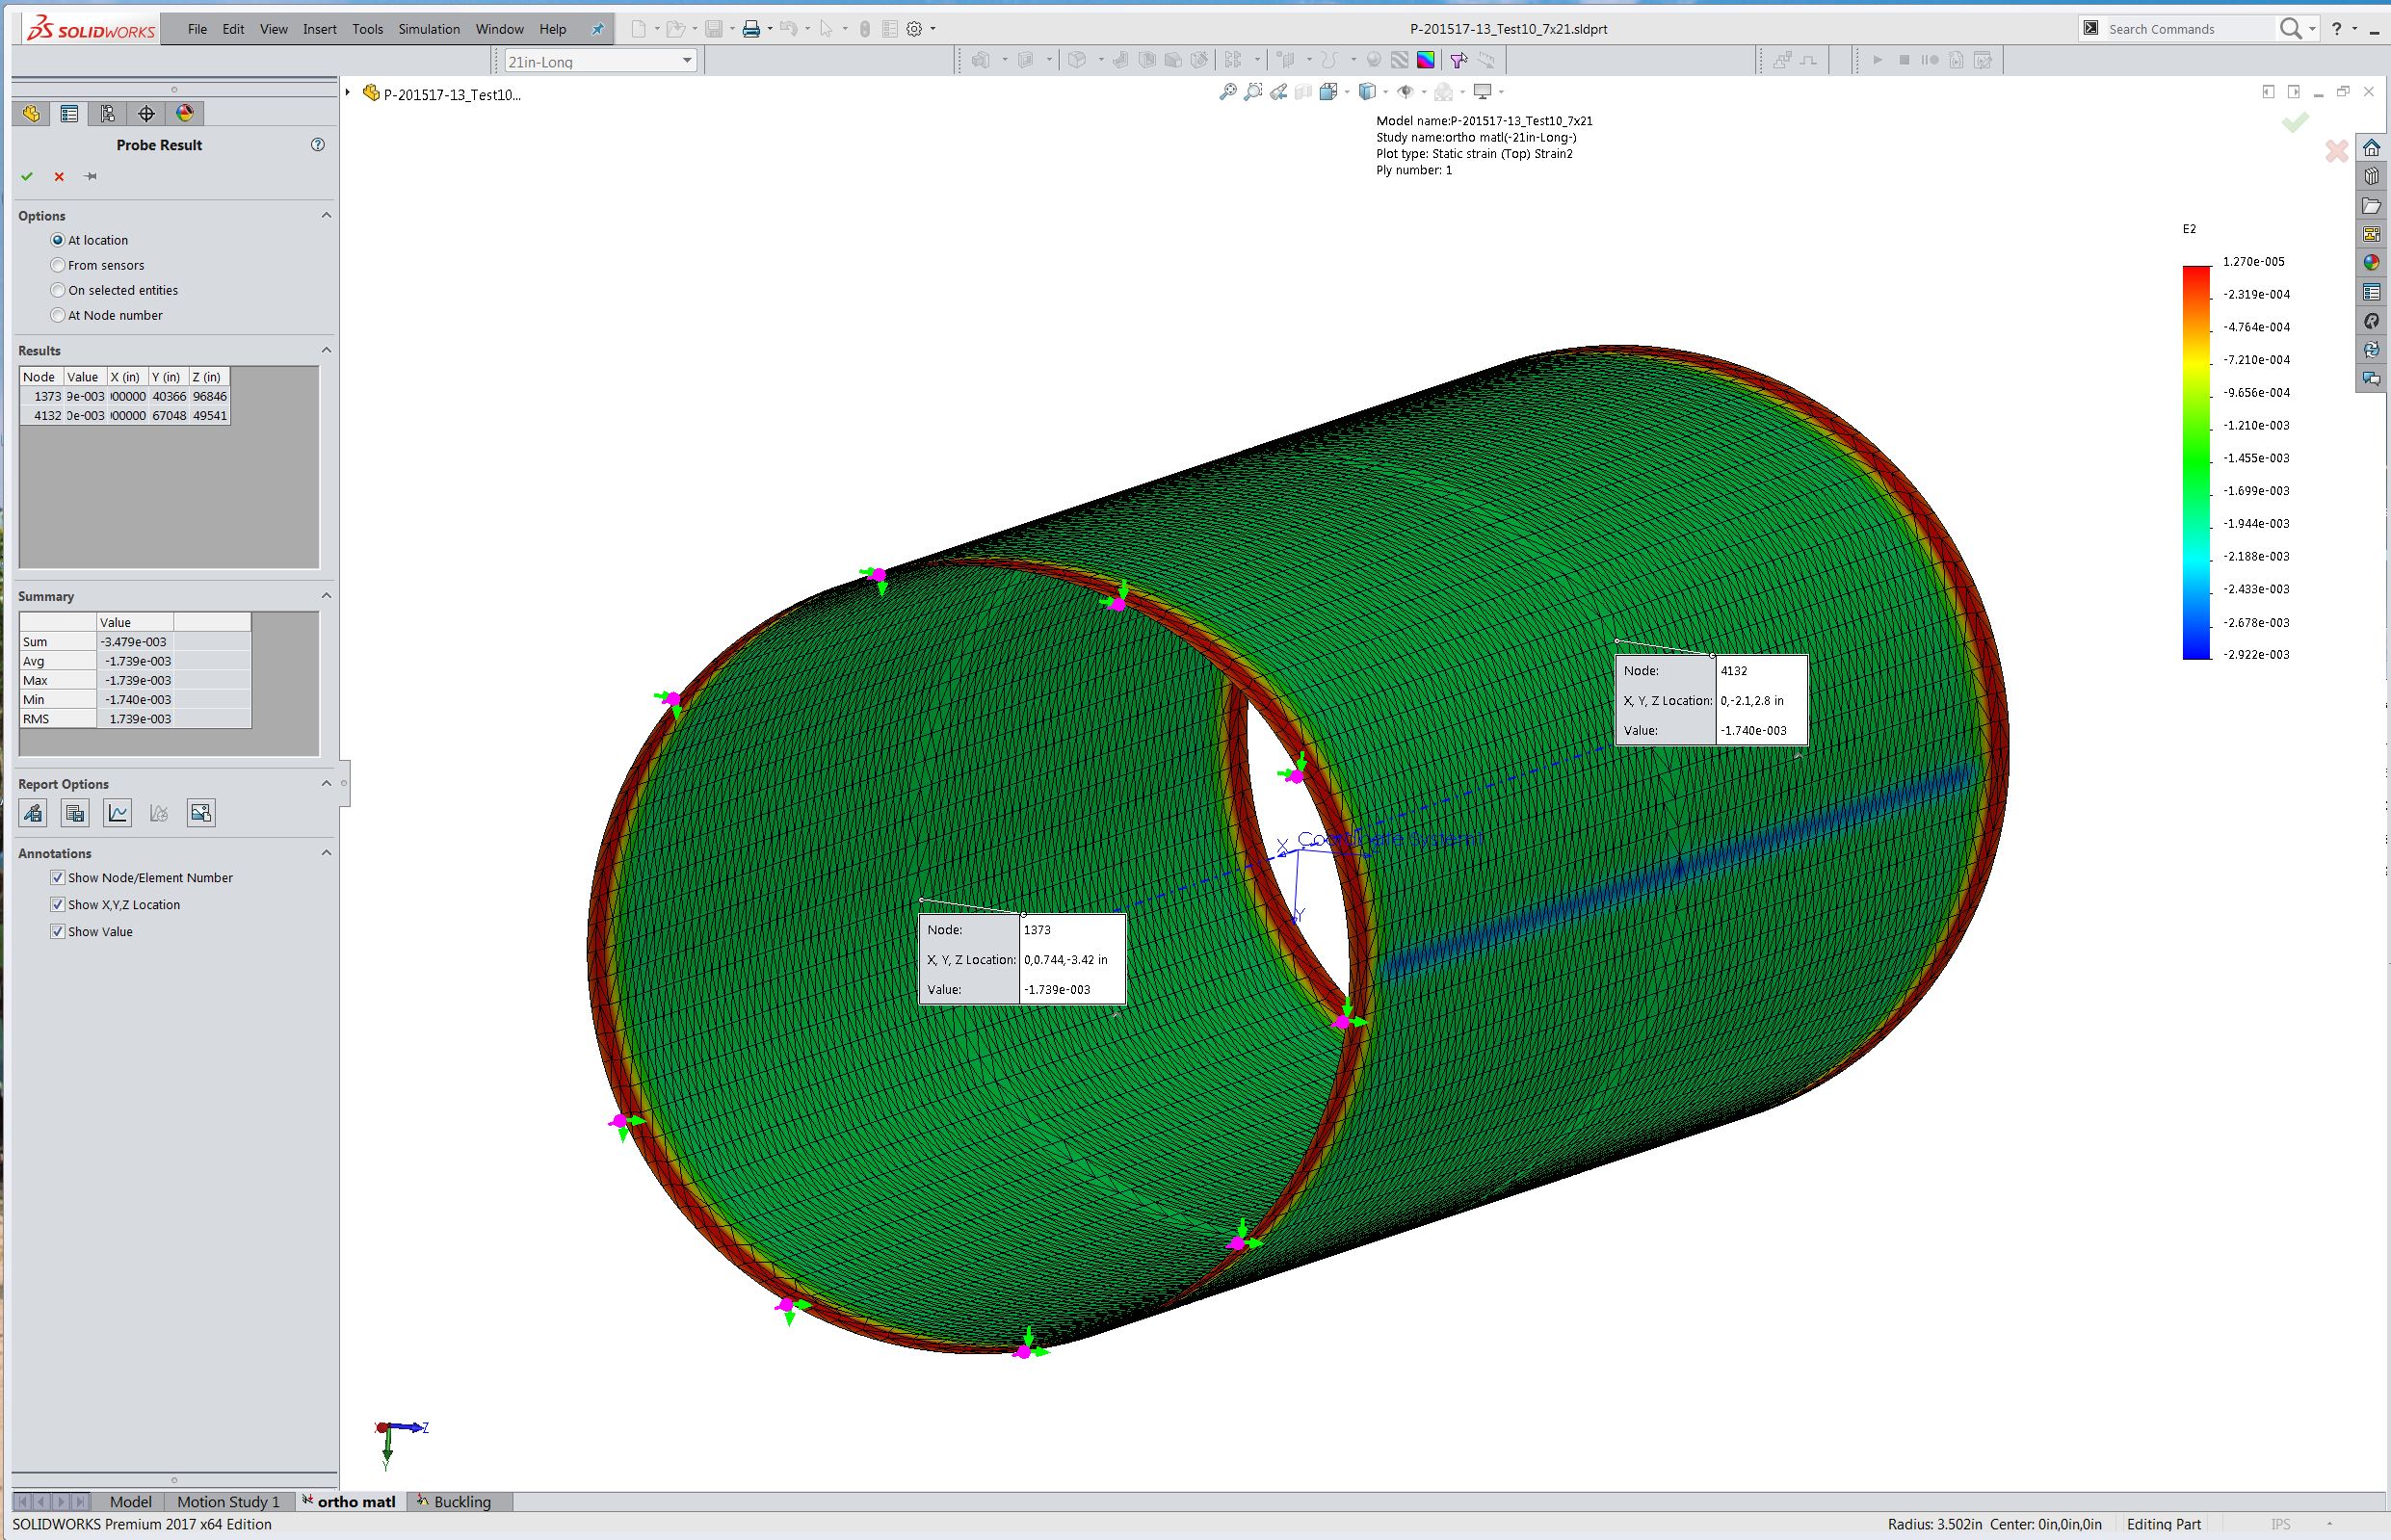Image resolution: width=2391 pixels, height=1540 pixels.
Task: Click the Plot graph icon in Report Options
Action: (x=118, y=813)
